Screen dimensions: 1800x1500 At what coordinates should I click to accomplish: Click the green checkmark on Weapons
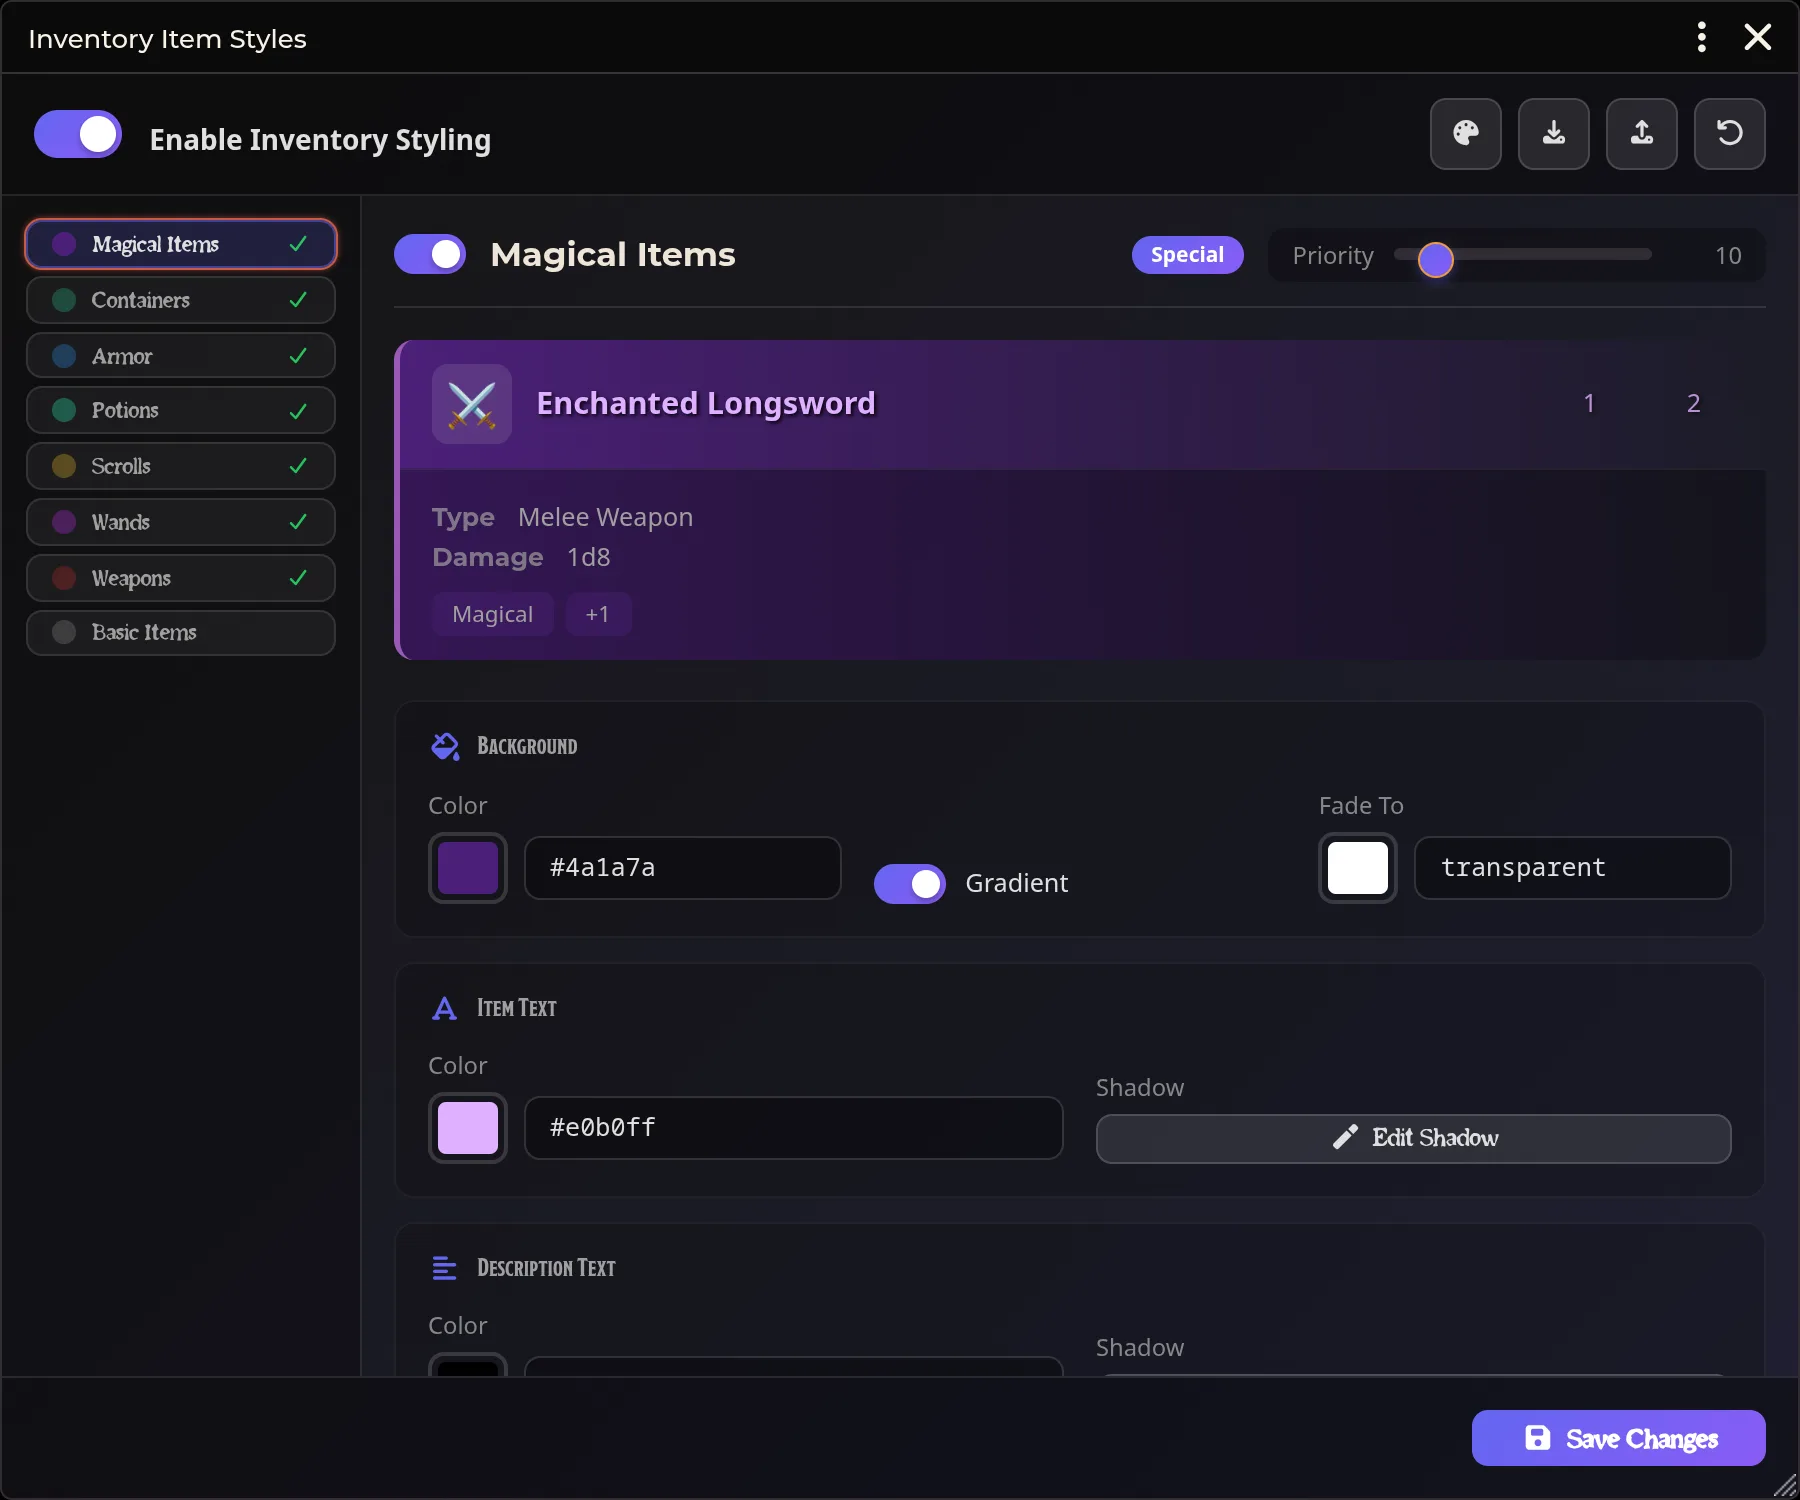tap(298, 578)
